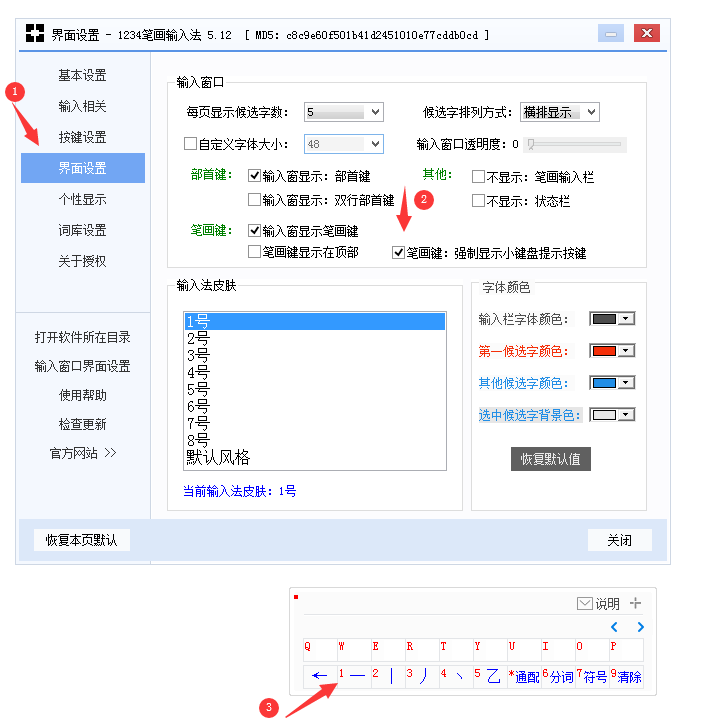Click the backspace left-arrow stroke key
The height and width of the screenshot is (728, 703).
point(320,676)
